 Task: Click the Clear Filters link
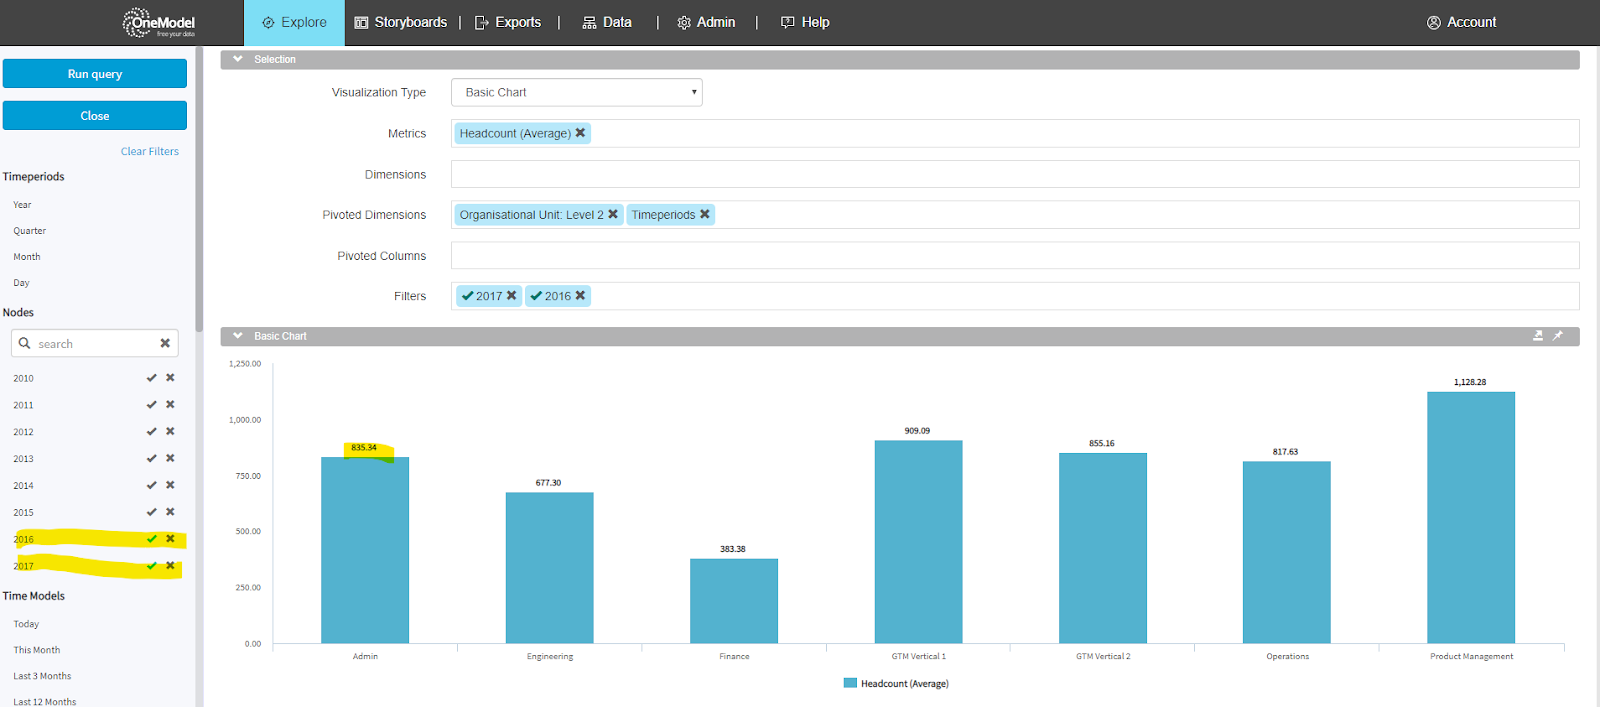pyautogui.click(x=150, y=152)
